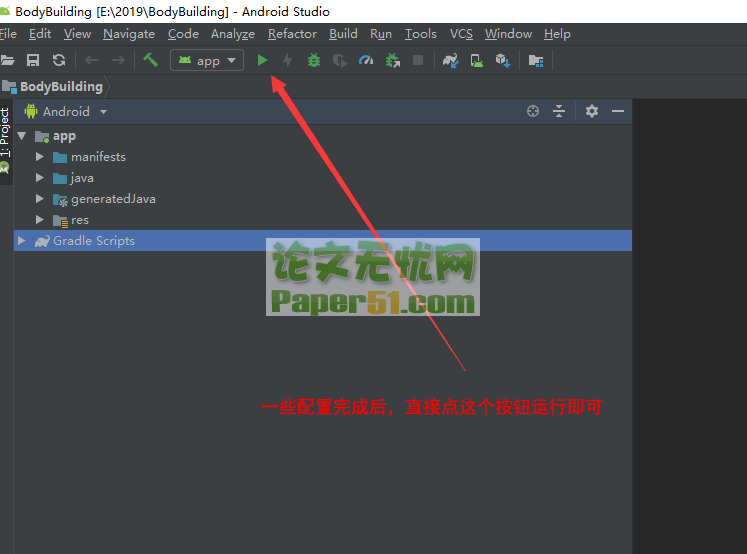Click the Back navigation arrow
747x554 pixels.
91,60
